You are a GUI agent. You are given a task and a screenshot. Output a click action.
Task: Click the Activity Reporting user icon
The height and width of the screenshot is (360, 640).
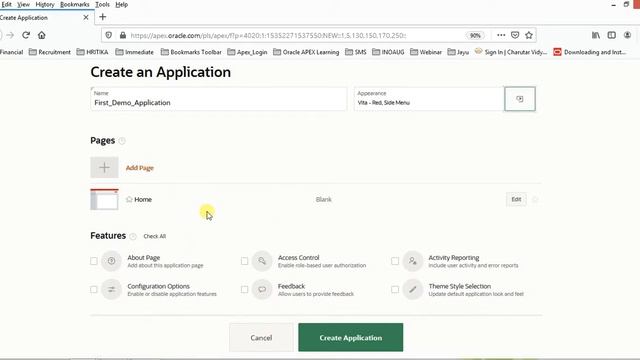[x=413, y=261]
